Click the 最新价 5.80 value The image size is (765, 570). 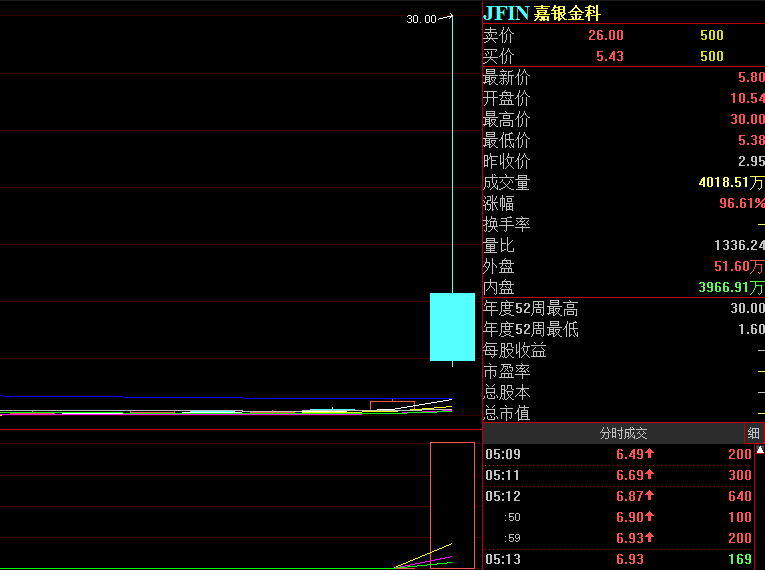(751, 77)
